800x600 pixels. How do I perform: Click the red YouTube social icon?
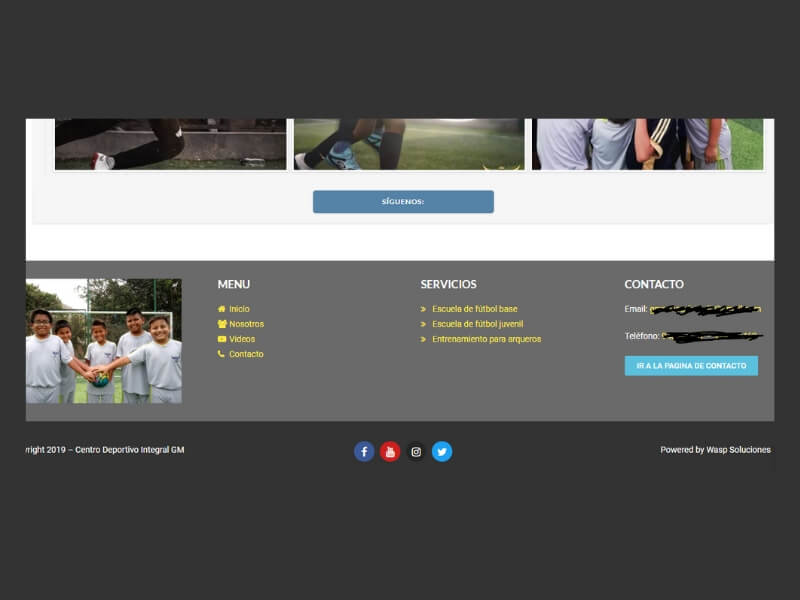click(390, 452)
